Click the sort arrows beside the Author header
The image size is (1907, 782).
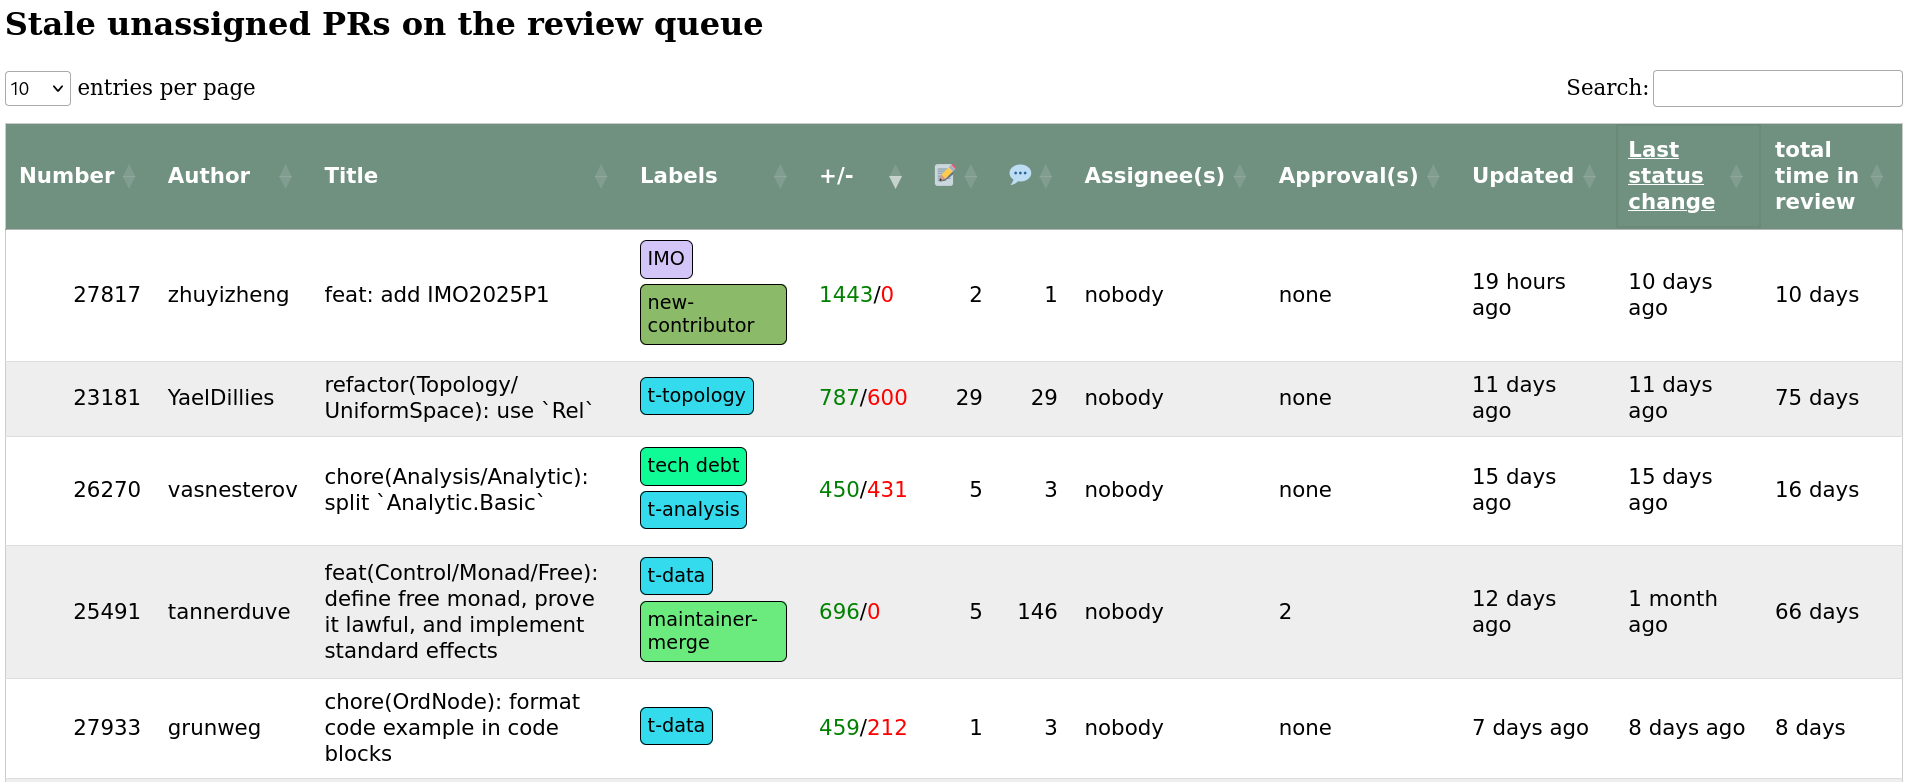tap(285, 177)
